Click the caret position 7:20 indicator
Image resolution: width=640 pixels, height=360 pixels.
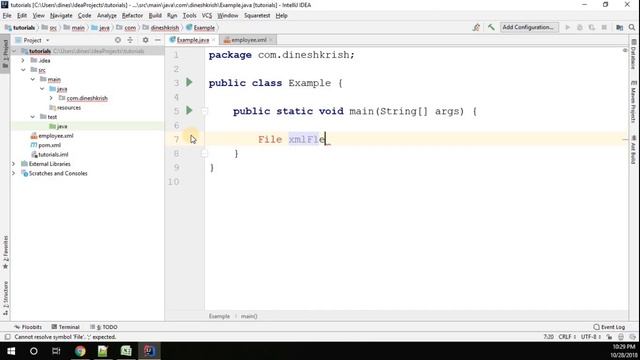click(548, 337)
